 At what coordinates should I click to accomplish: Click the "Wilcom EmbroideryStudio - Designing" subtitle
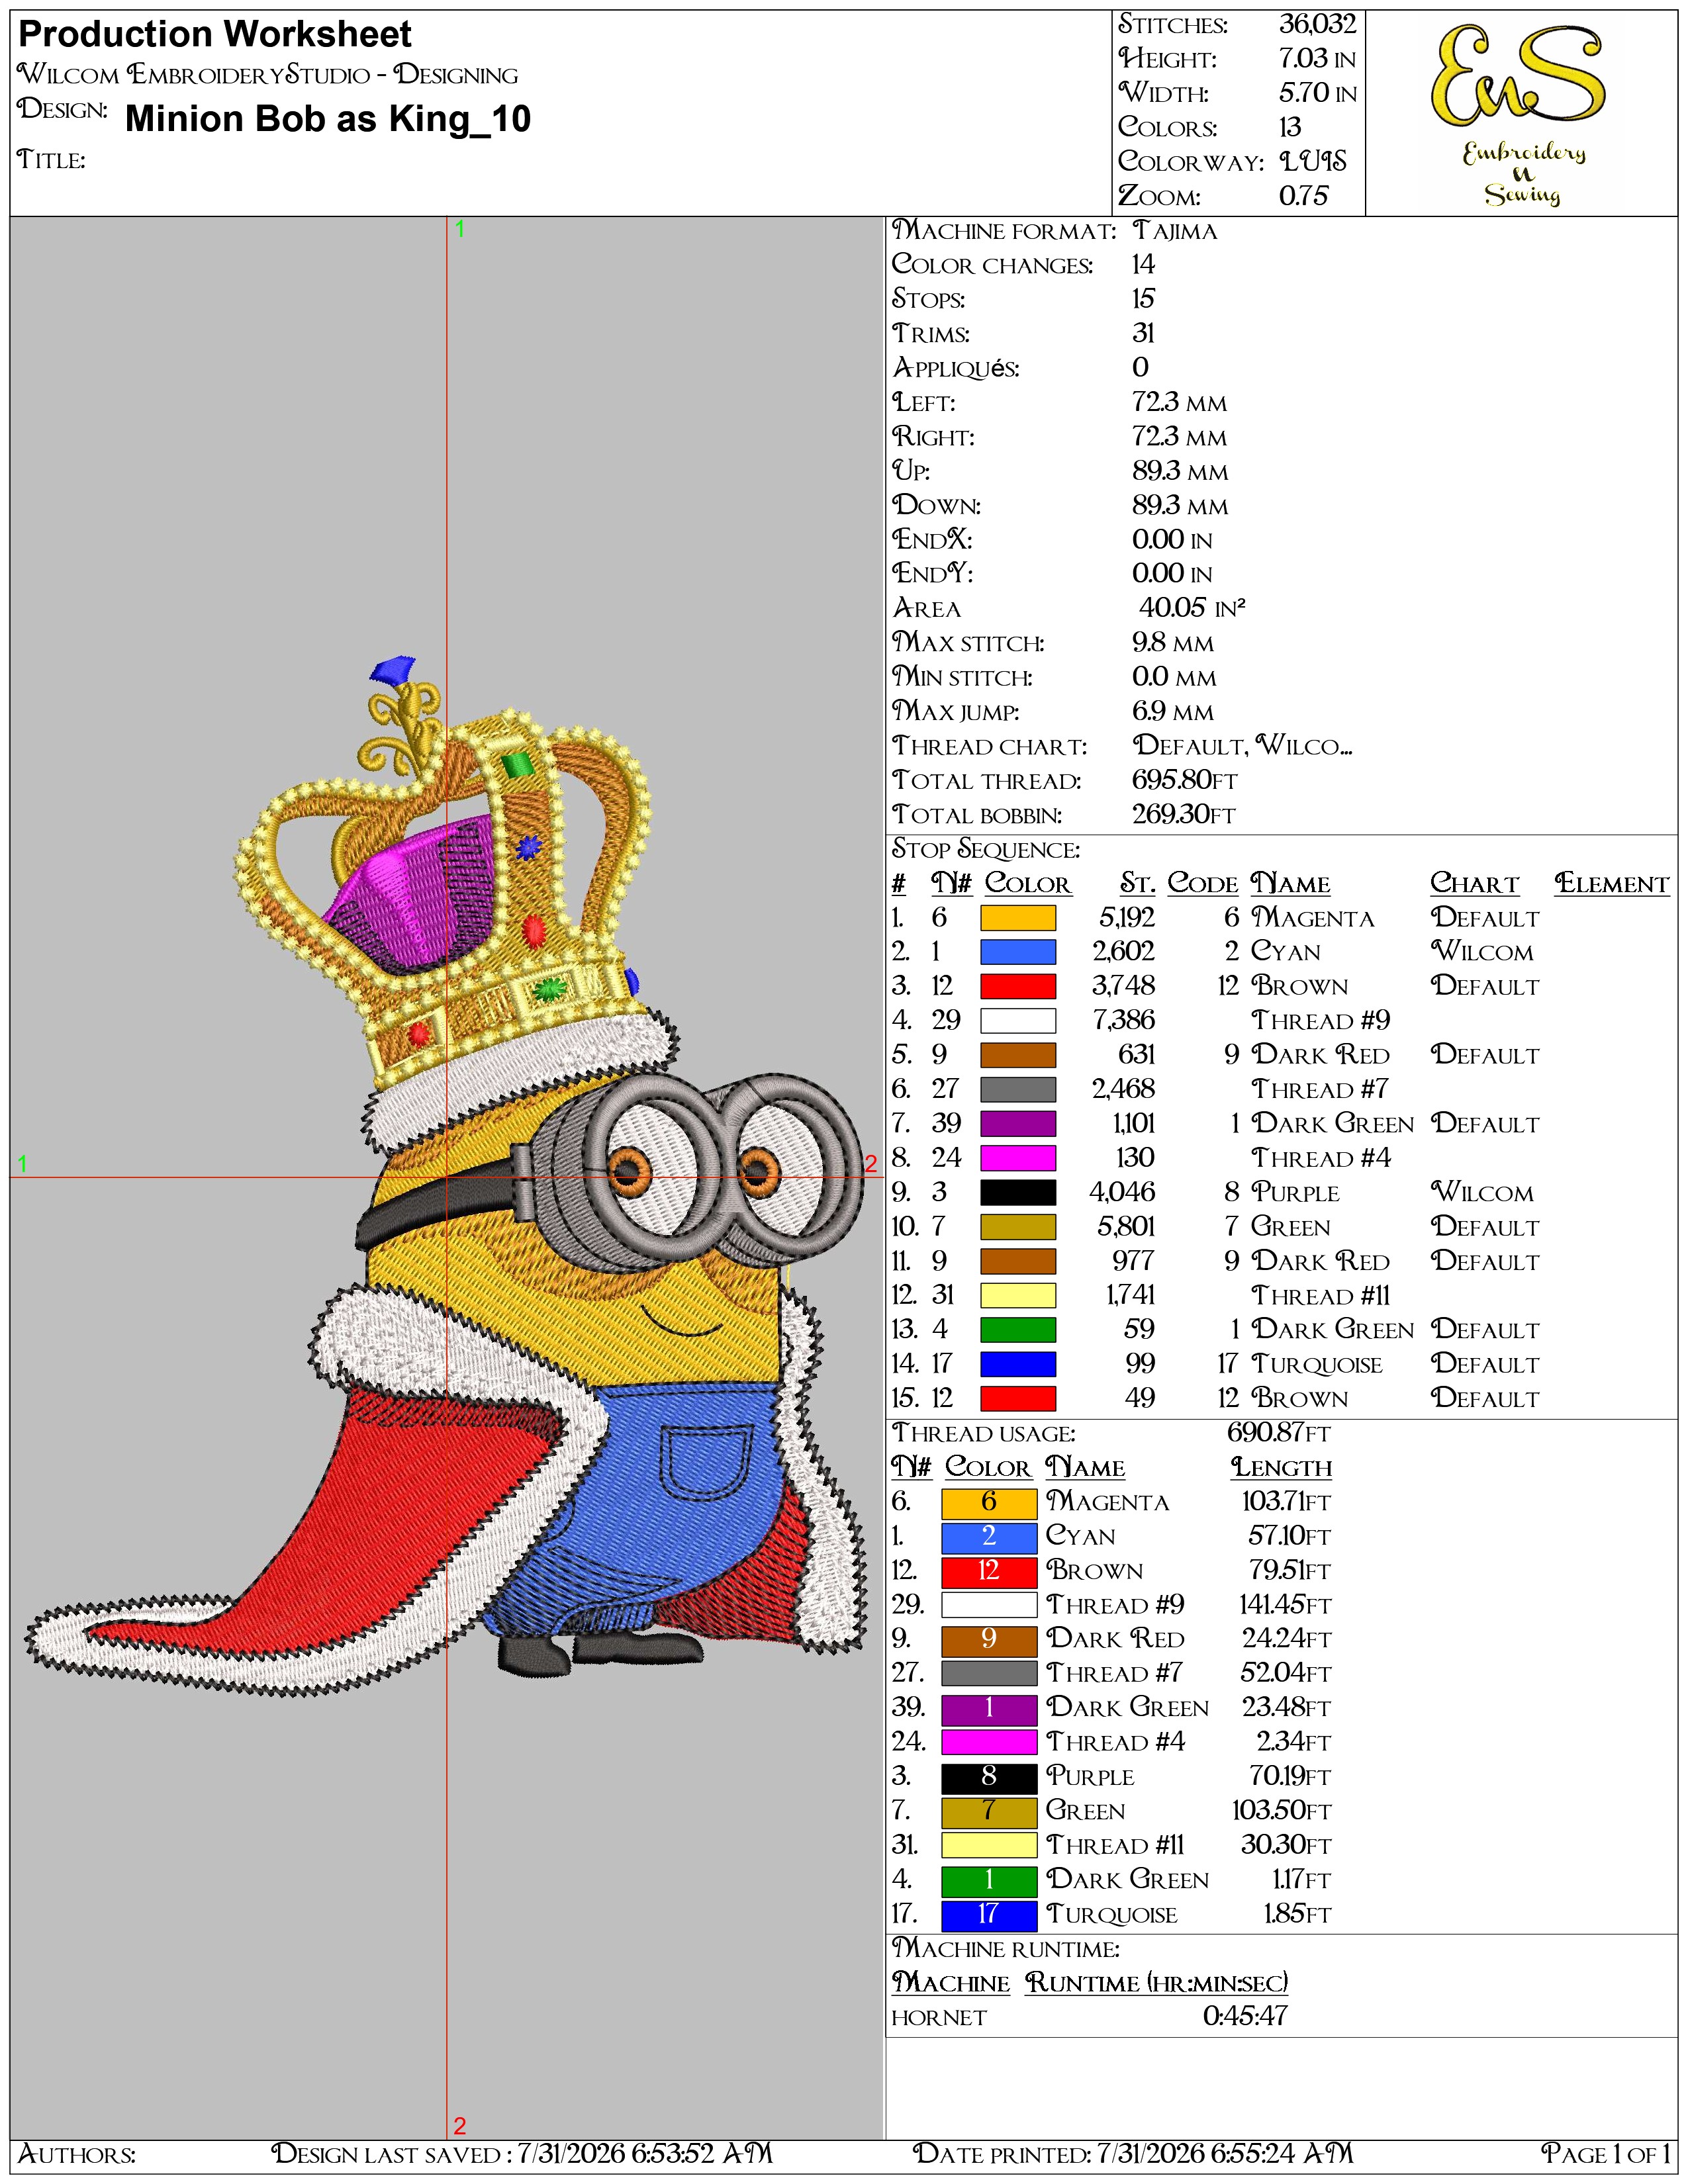[268, 75]
